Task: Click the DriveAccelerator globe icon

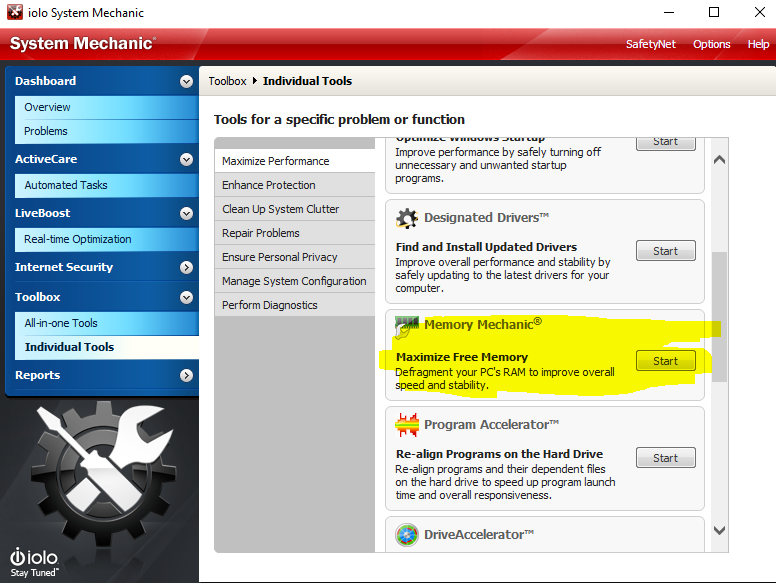Action: (x=406, y=535)
